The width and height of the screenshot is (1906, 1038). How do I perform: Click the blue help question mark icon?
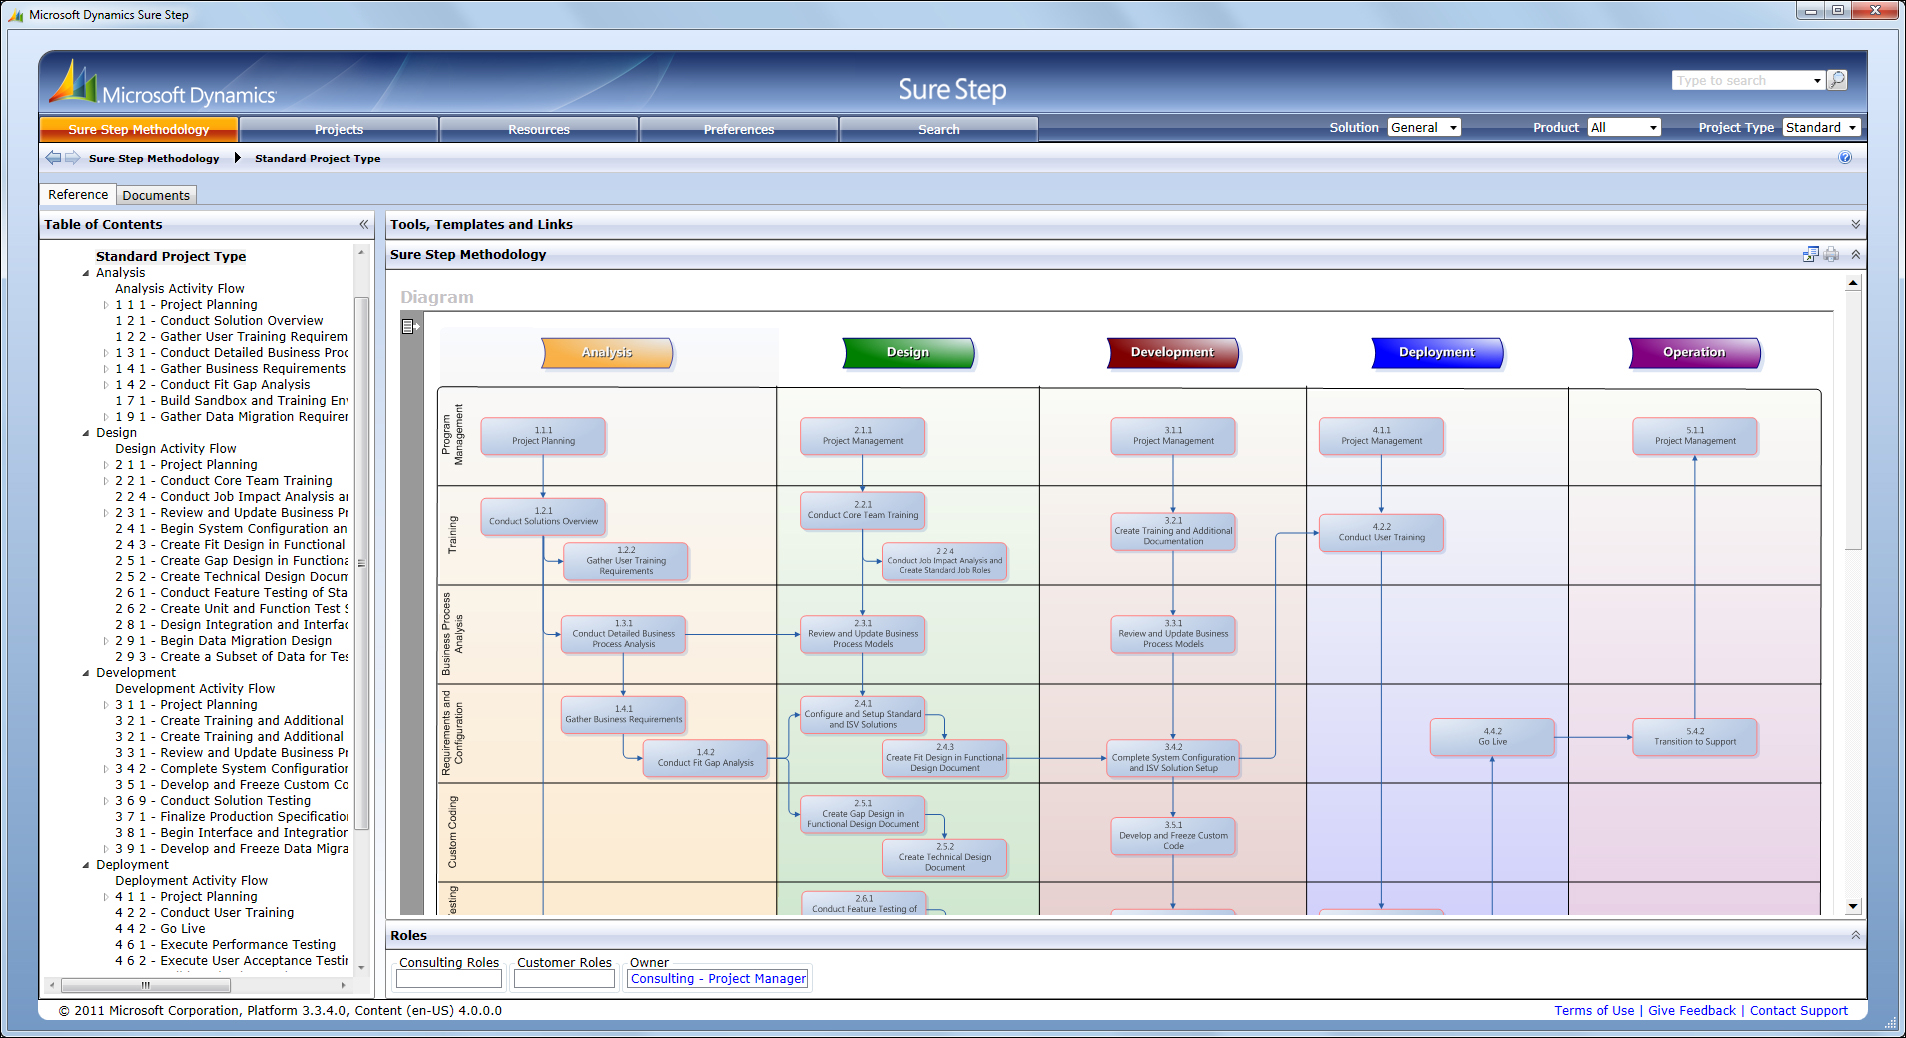point(1845,157)
